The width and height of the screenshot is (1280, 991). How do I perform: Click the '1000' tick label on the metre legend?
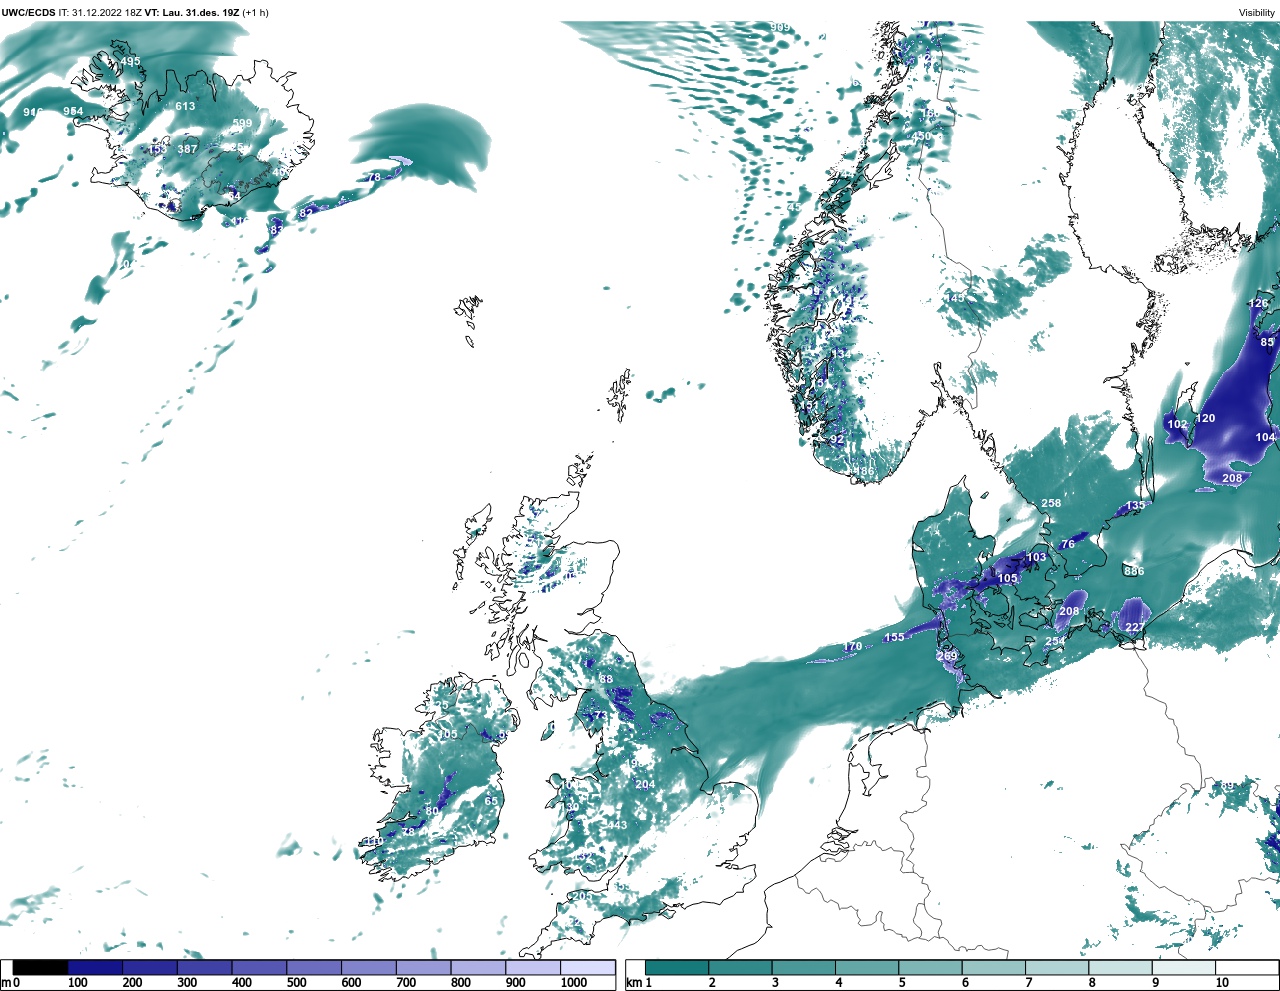[574, 983]
